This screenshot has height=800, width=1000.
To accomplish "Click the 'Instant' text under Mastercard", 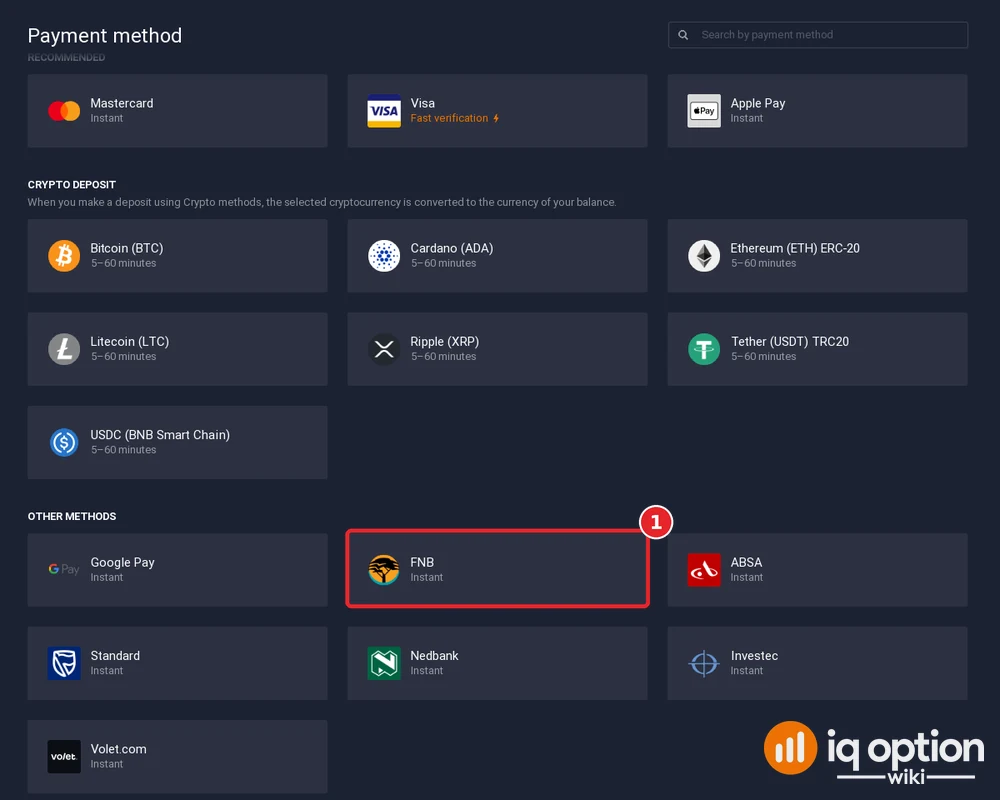I will click(107, 118).
